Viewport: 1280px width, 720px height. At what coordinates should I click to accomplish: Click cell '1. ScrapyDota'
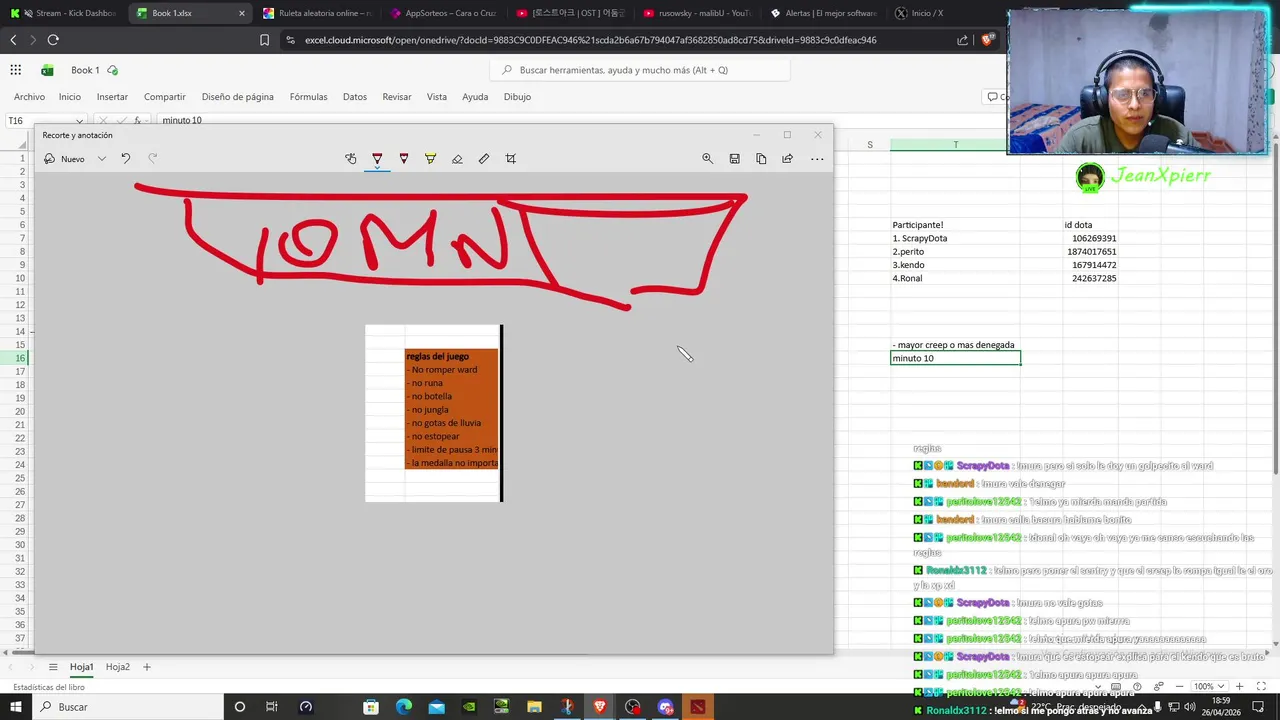click(955, 238)
